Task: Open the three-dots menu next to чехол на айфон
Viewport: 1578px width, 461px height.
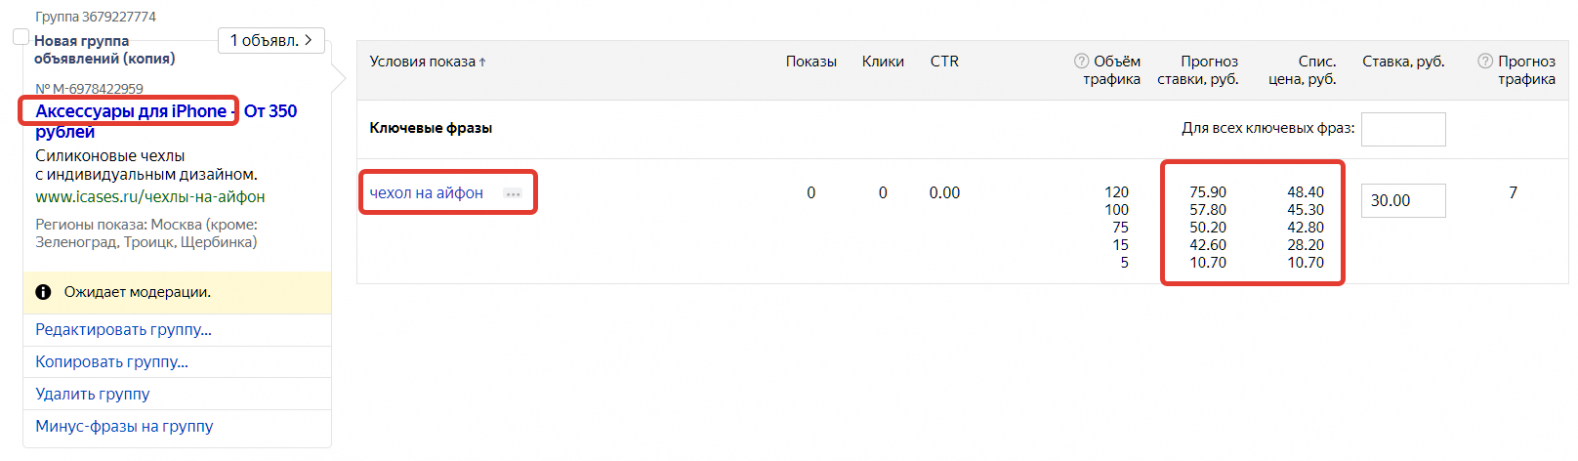Action: pyautogui.click(x=513, y=194)
